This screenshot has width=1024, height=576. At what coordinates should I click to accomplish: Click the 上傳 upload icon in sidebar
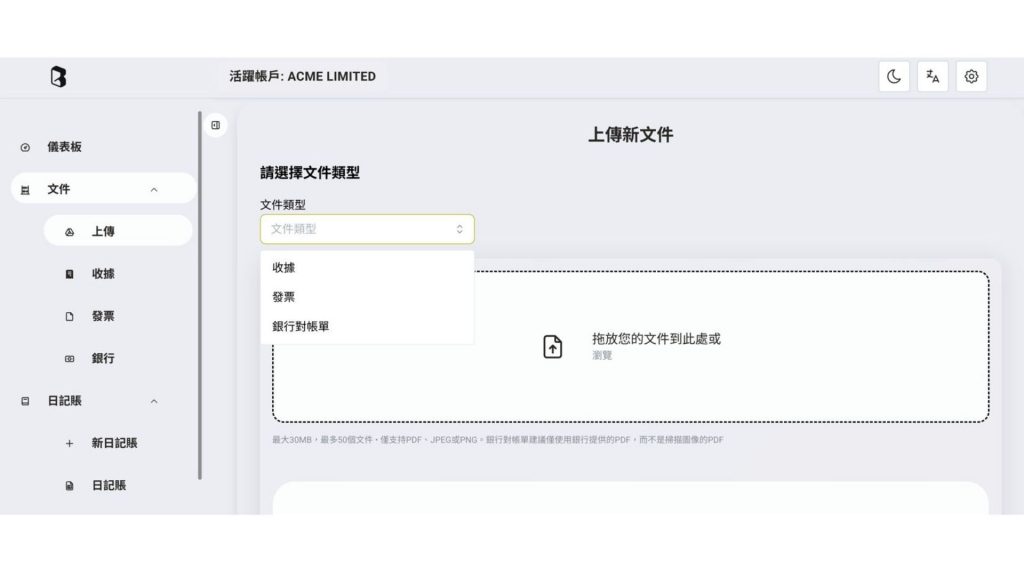(x=70, y=232)
